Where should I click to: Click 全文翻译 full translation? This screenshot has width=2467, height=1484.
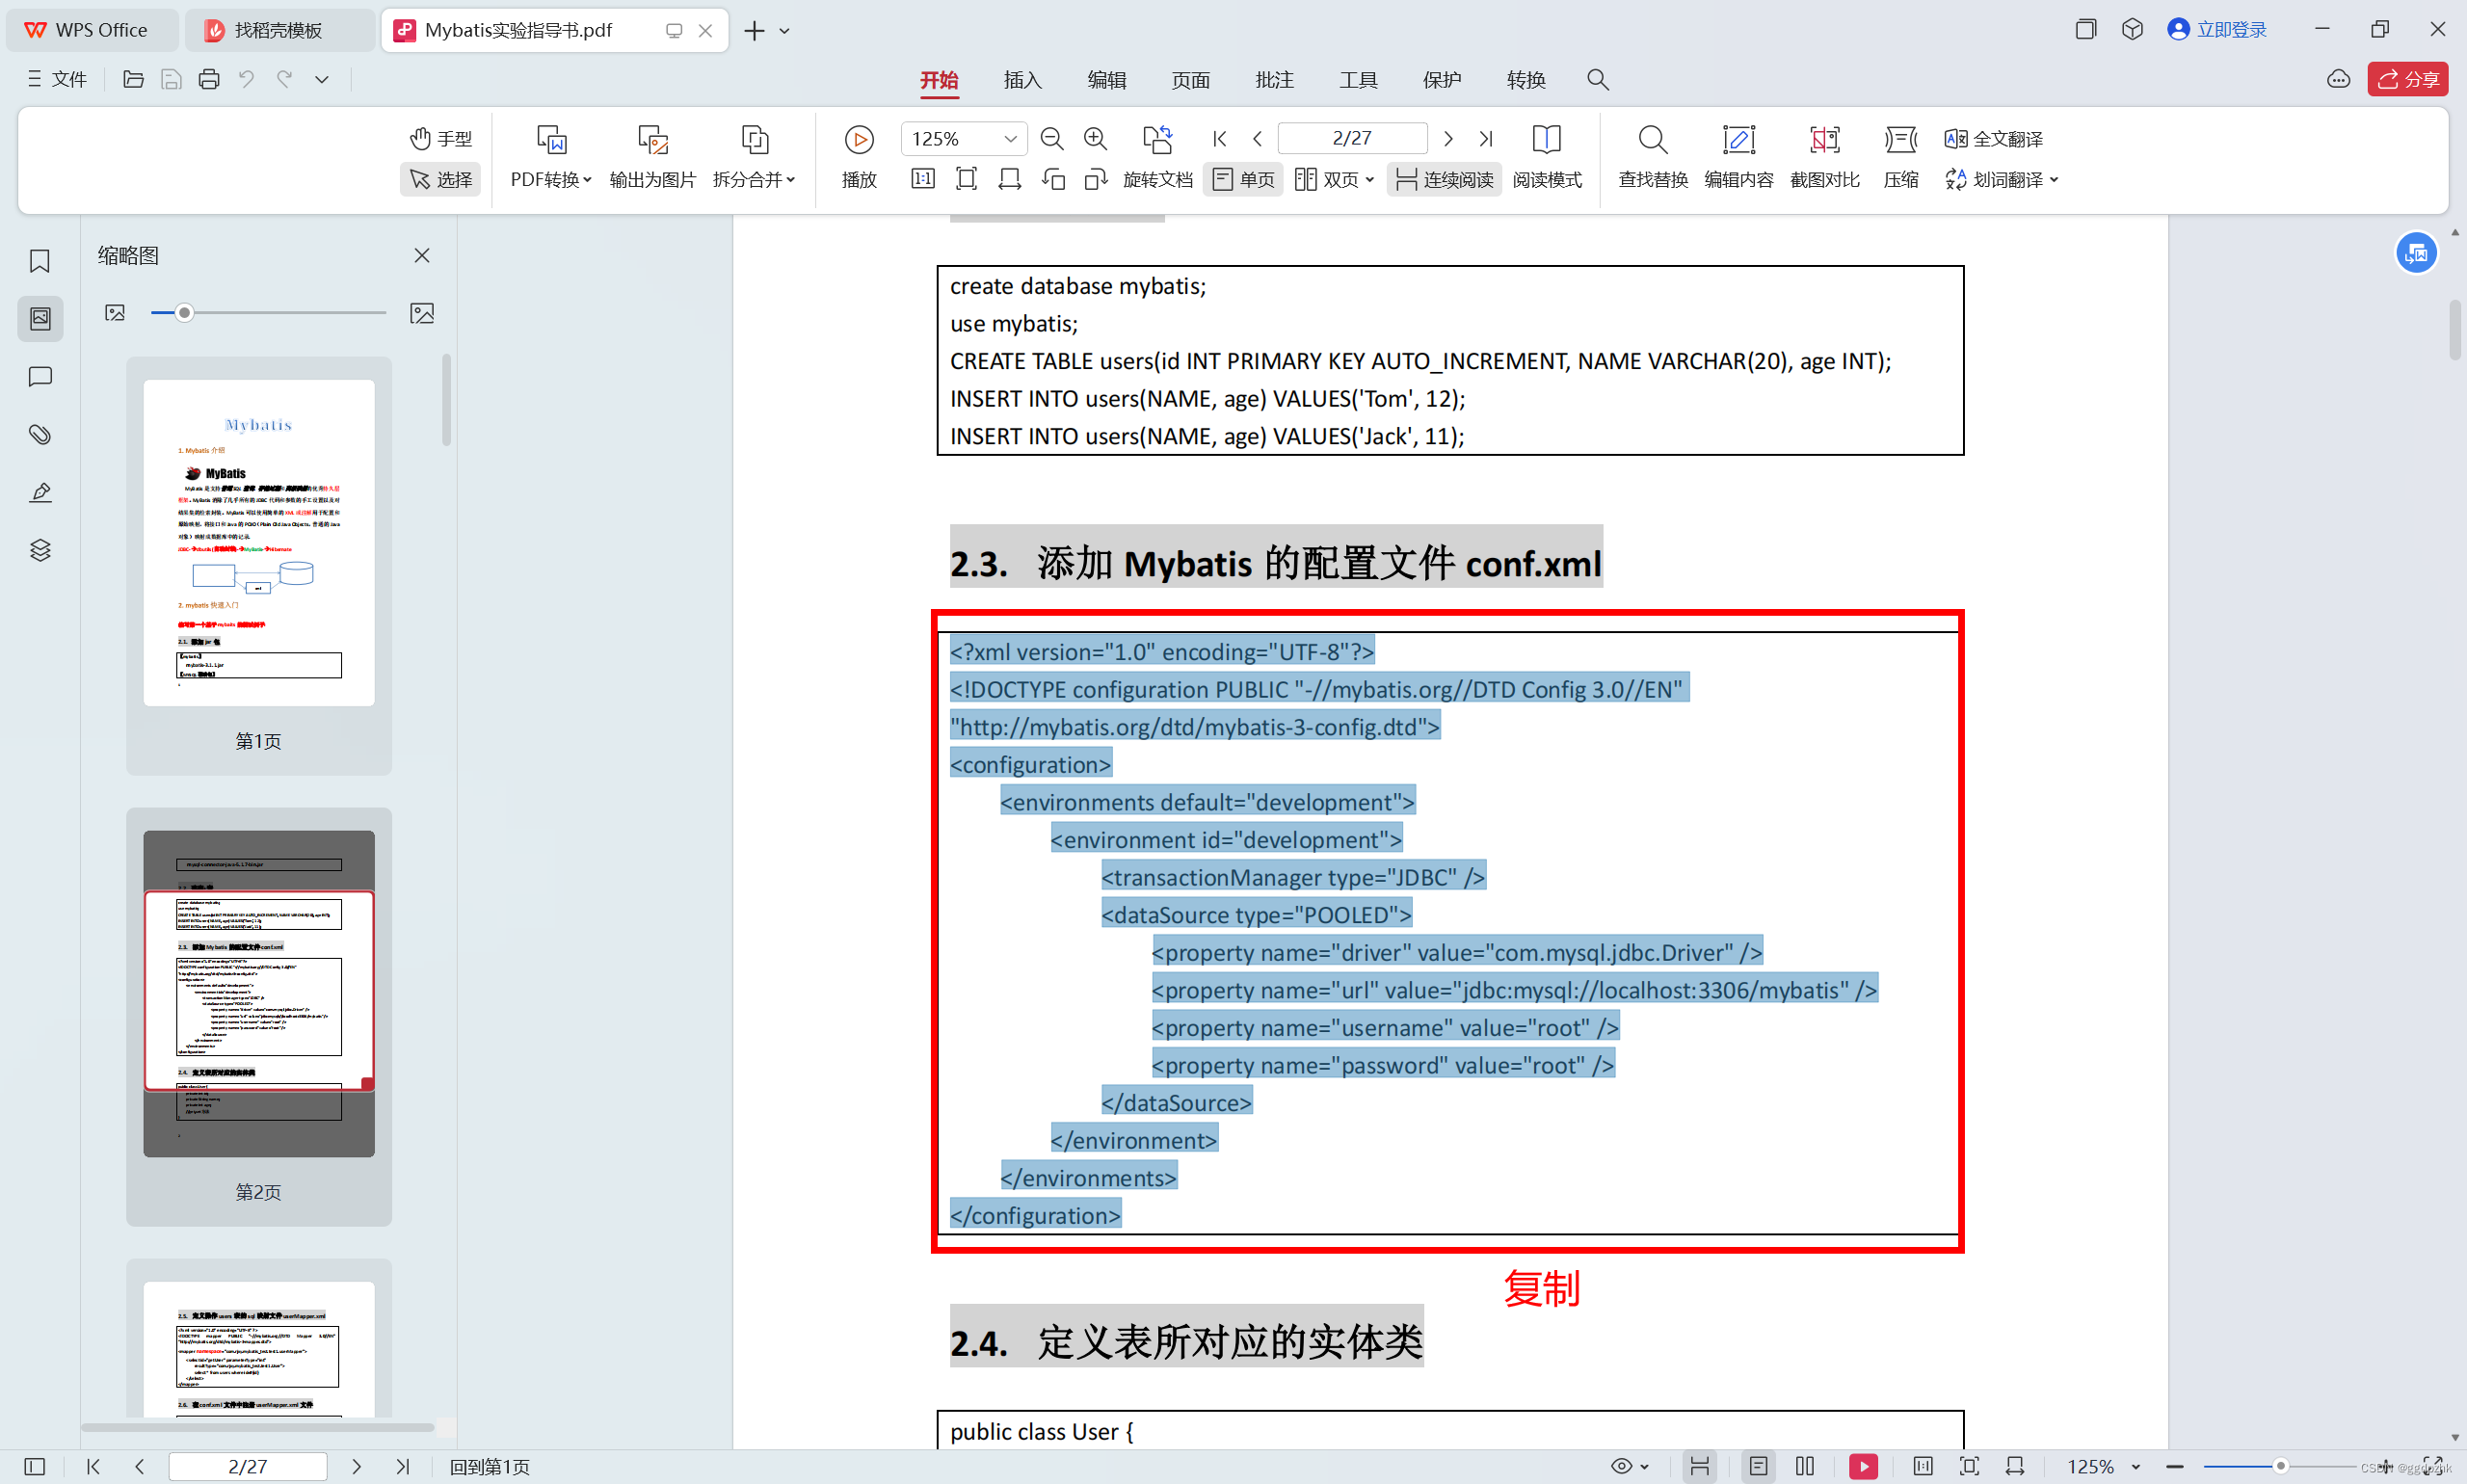click(1994, 138)
